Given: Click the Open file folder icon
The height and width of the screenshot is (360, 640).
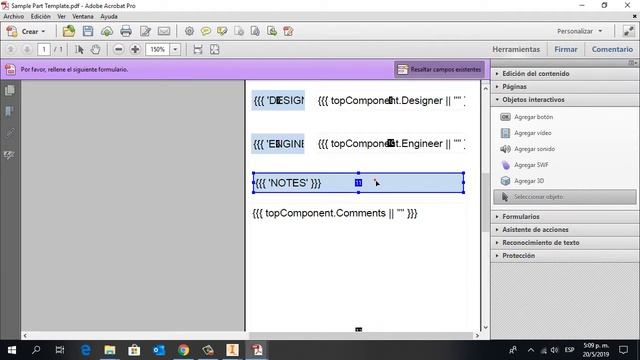Looking at the screenshot, I should coord(69,31).
